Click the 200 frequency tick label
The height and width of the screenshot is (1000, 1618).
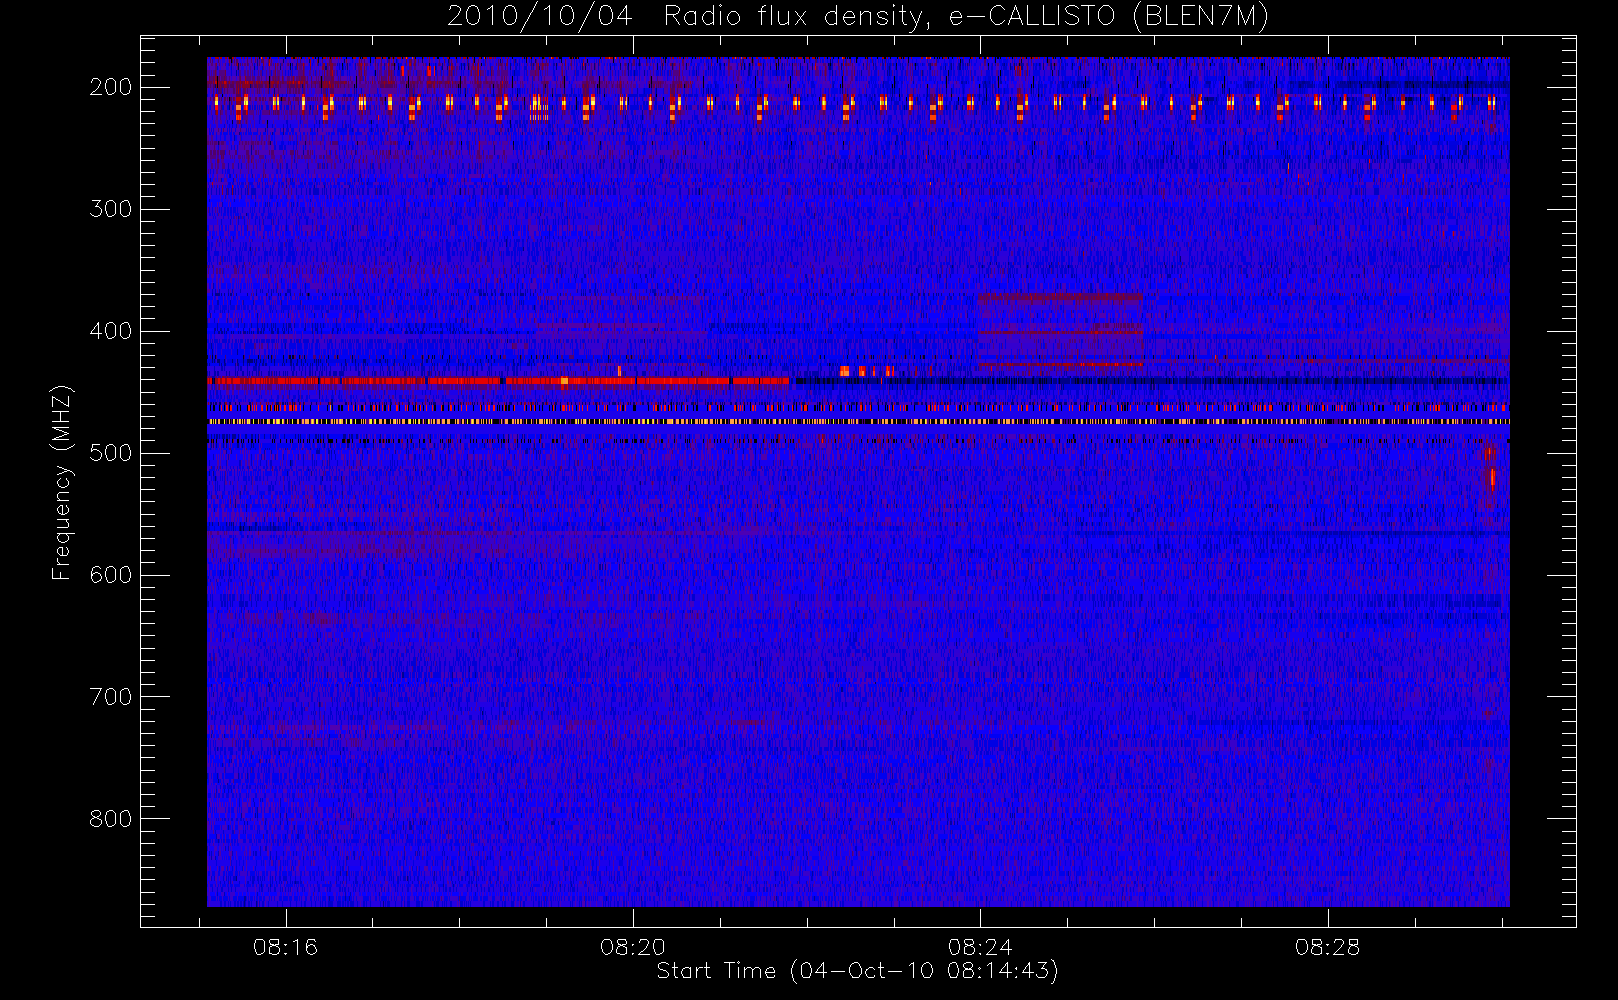[110, 87]
